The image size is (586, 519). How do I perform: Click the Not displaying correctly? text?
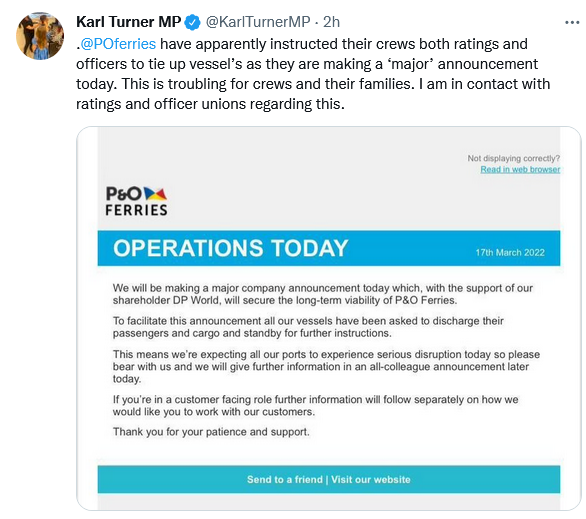513,158
